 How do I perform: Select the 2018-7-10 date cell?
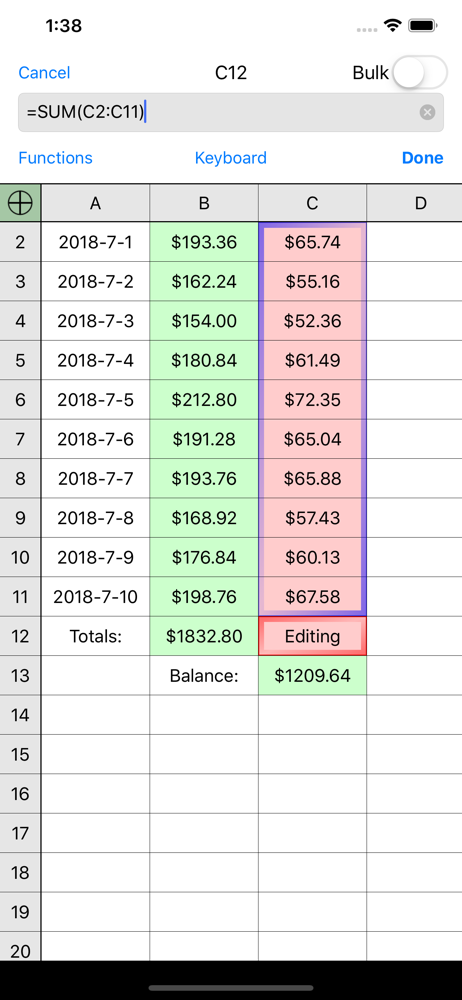(96, 597)
